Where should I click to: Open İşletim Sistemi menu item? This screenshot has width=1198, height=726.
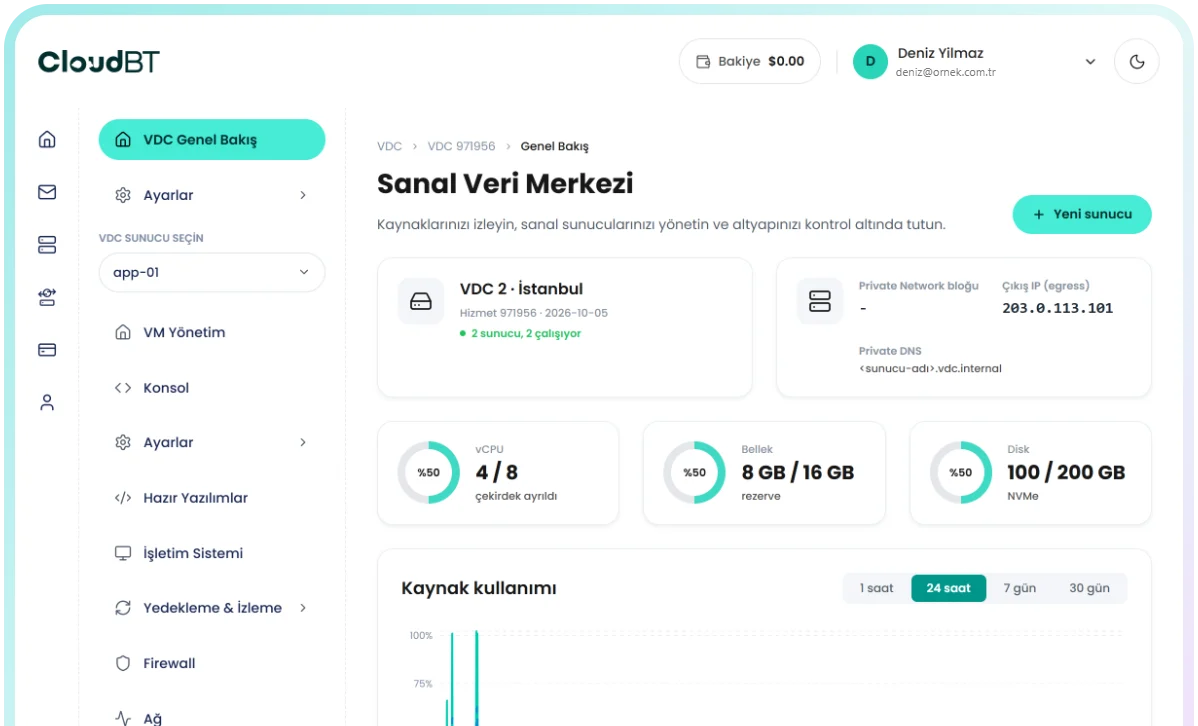(x=212, y=553)
